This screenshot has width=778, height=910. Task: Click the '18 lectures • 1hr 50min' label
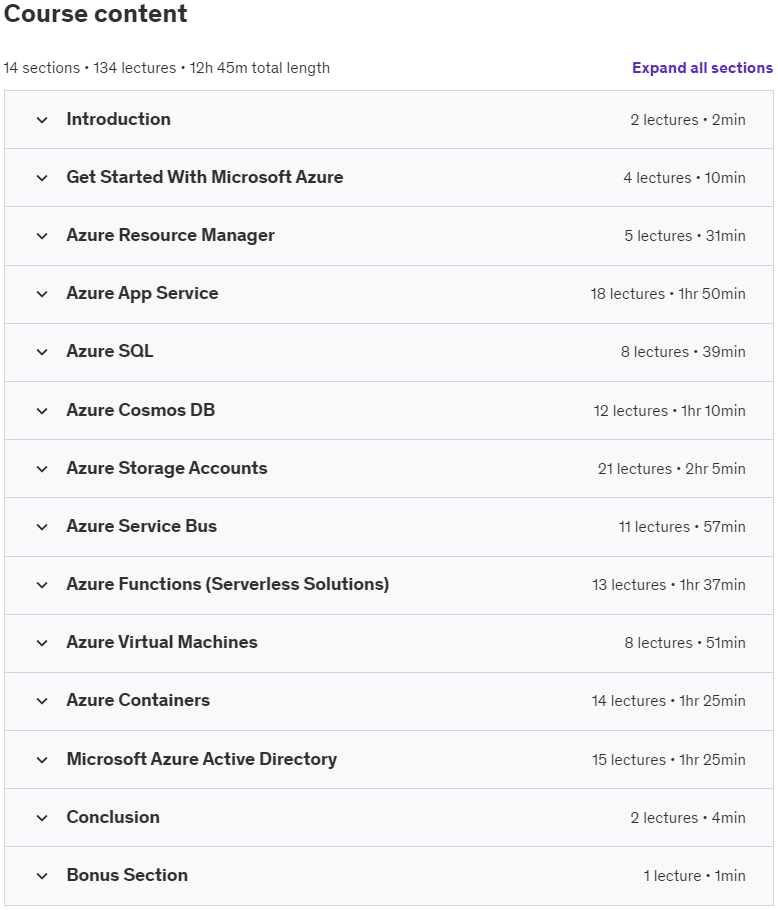(x=668, y=294)
